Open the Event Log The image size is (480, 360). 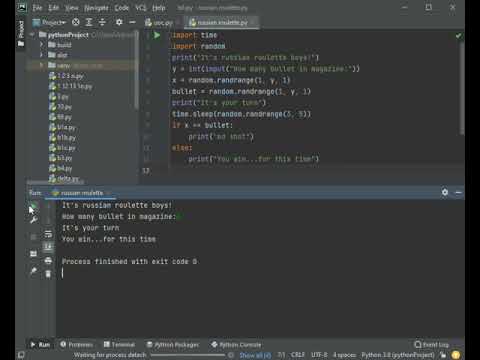click(x=432, y=345)
